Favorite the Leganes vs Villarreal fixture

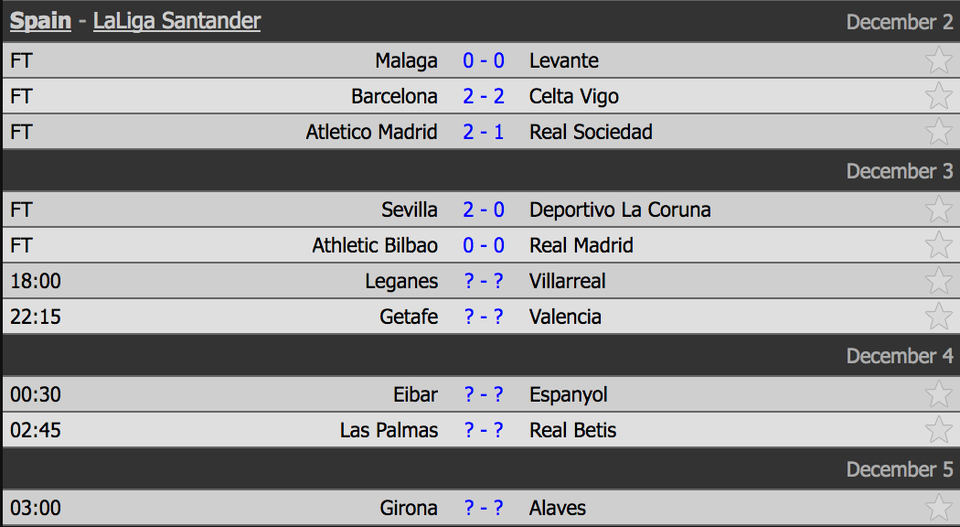(938, 280)
